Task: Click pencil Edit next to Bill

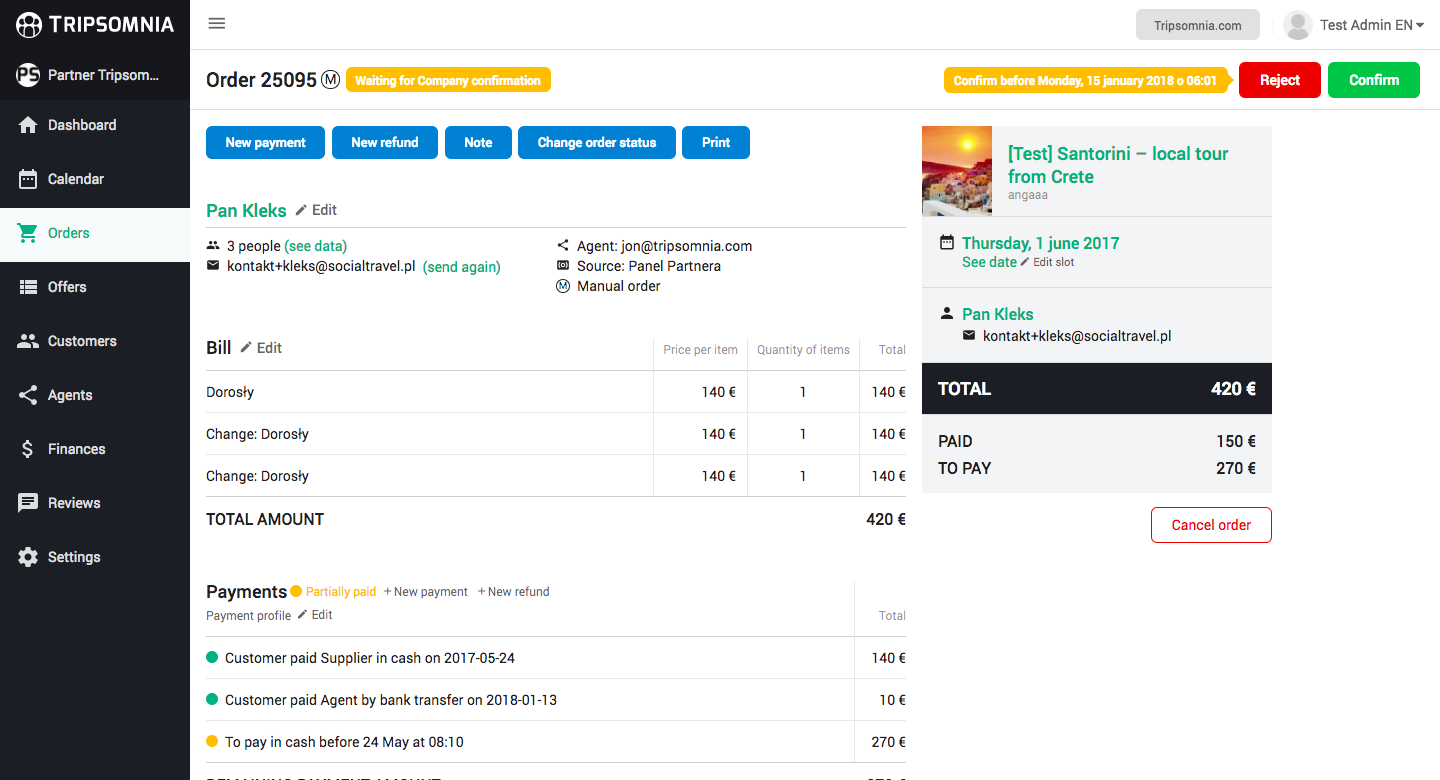Action: (261, 348)
